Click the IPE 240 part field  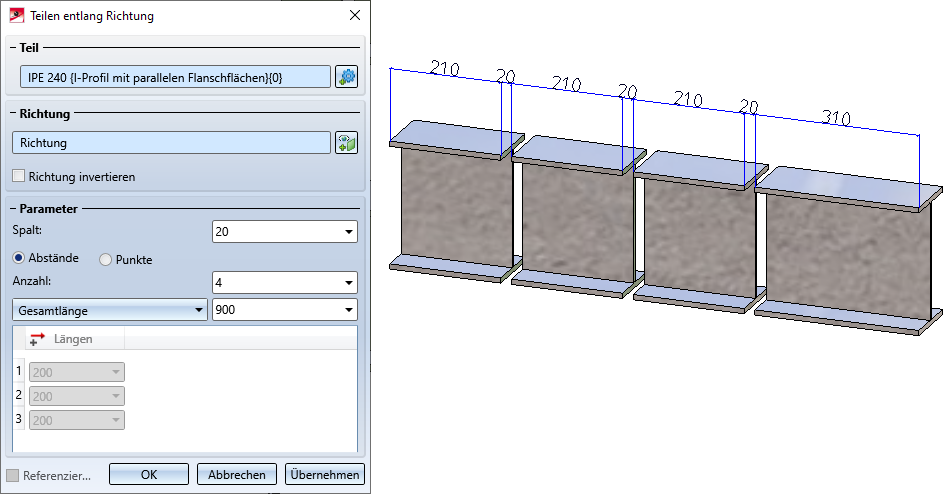click(175, 77)
